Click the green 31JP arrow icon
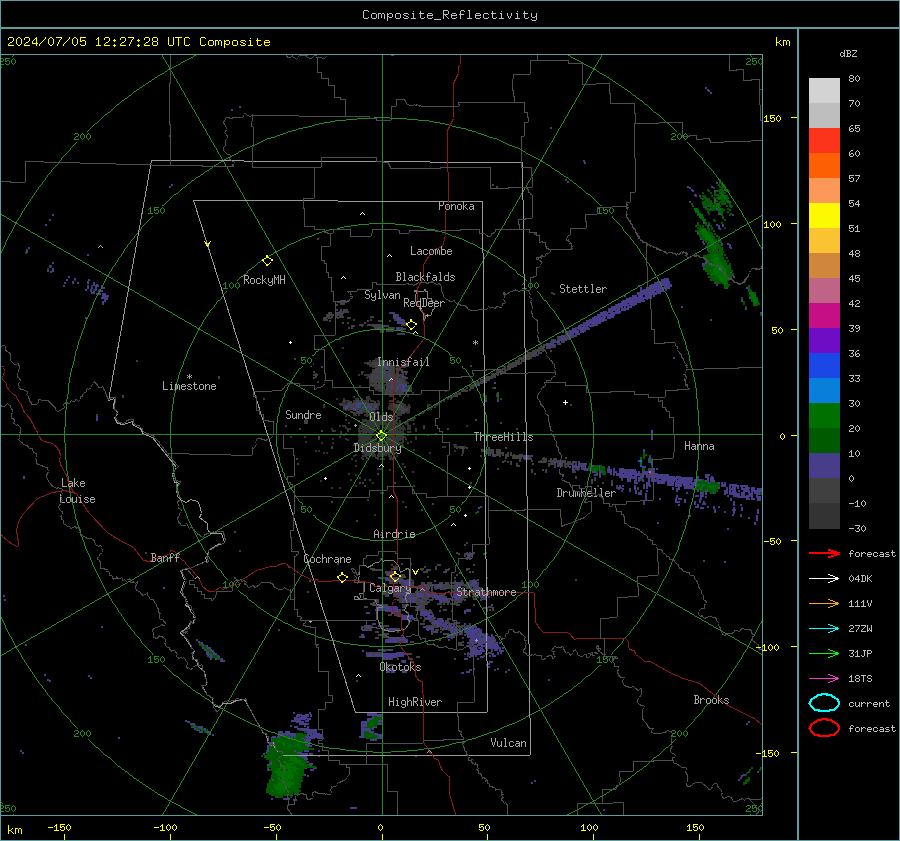Viewport: 900px width, 841px height. (824, 653)
